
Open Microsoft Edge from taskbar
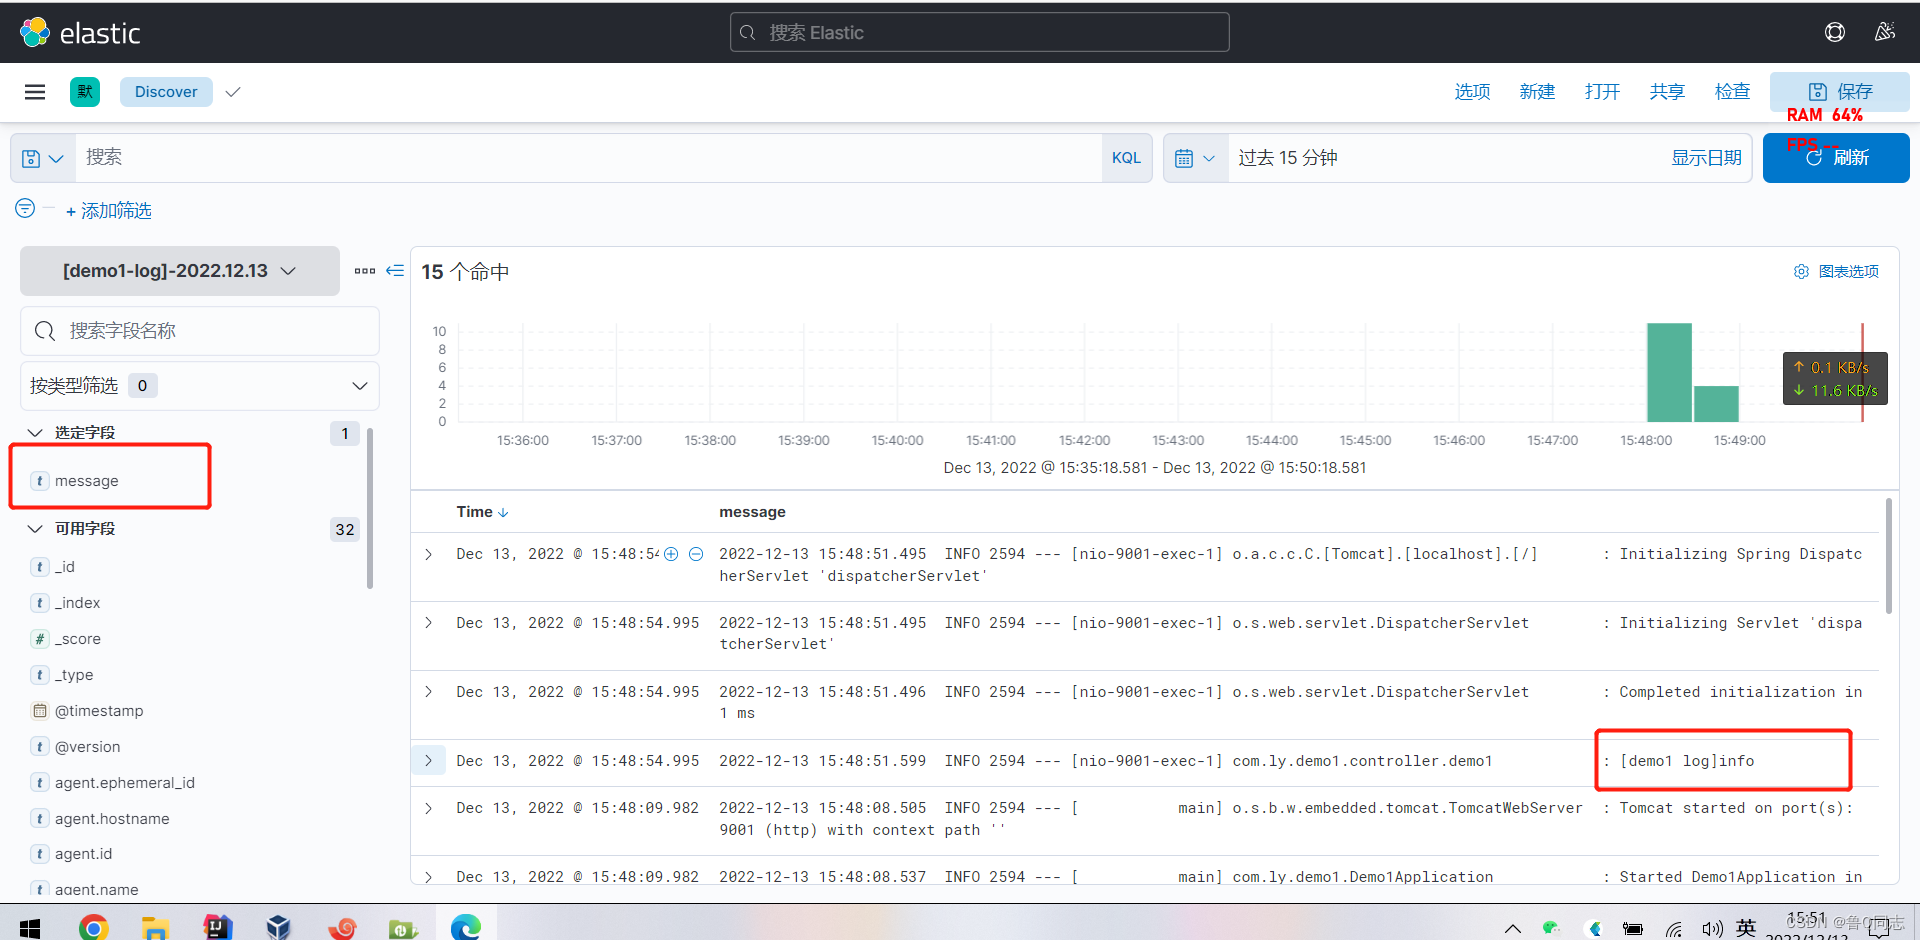coord(465,927)
